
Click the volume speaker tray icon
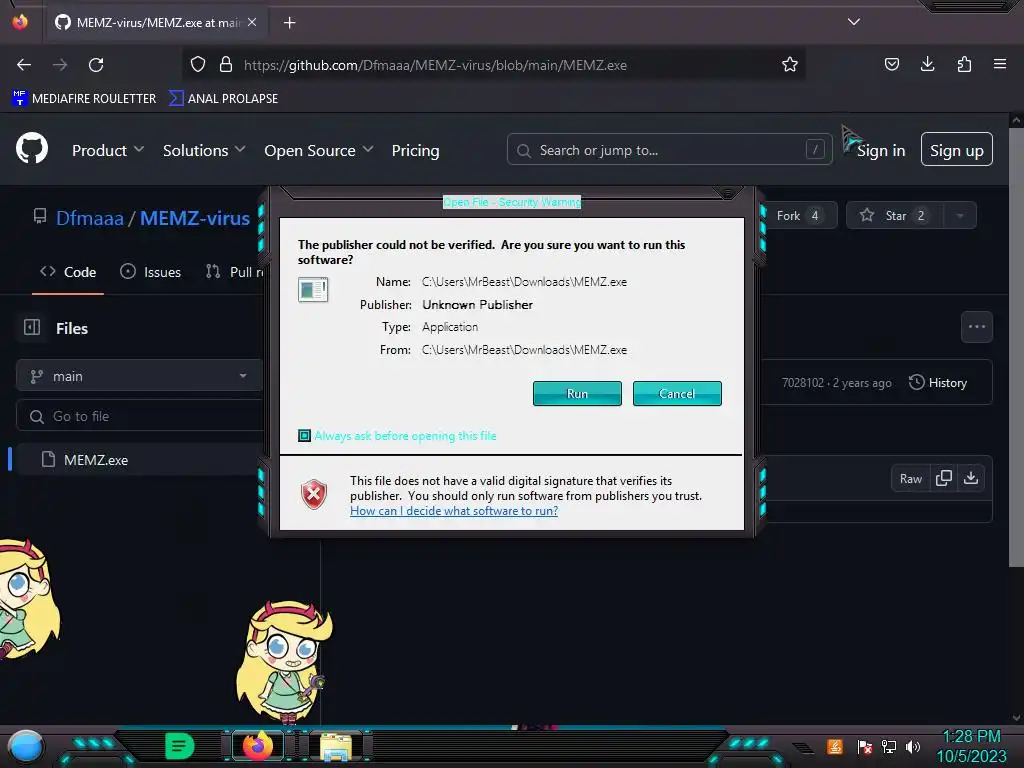point(913,746)
